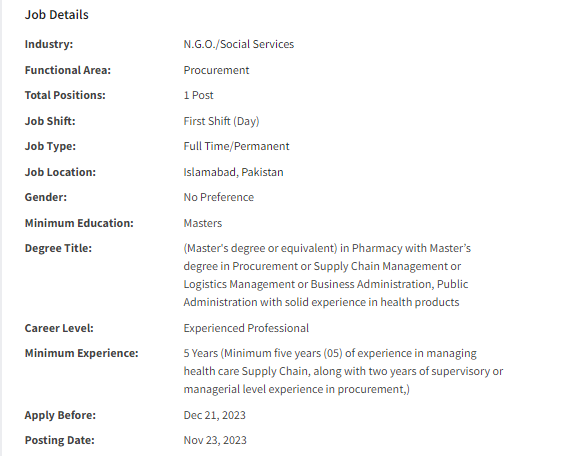
Task: Click the Job Location label
Action: click(60, 172)
